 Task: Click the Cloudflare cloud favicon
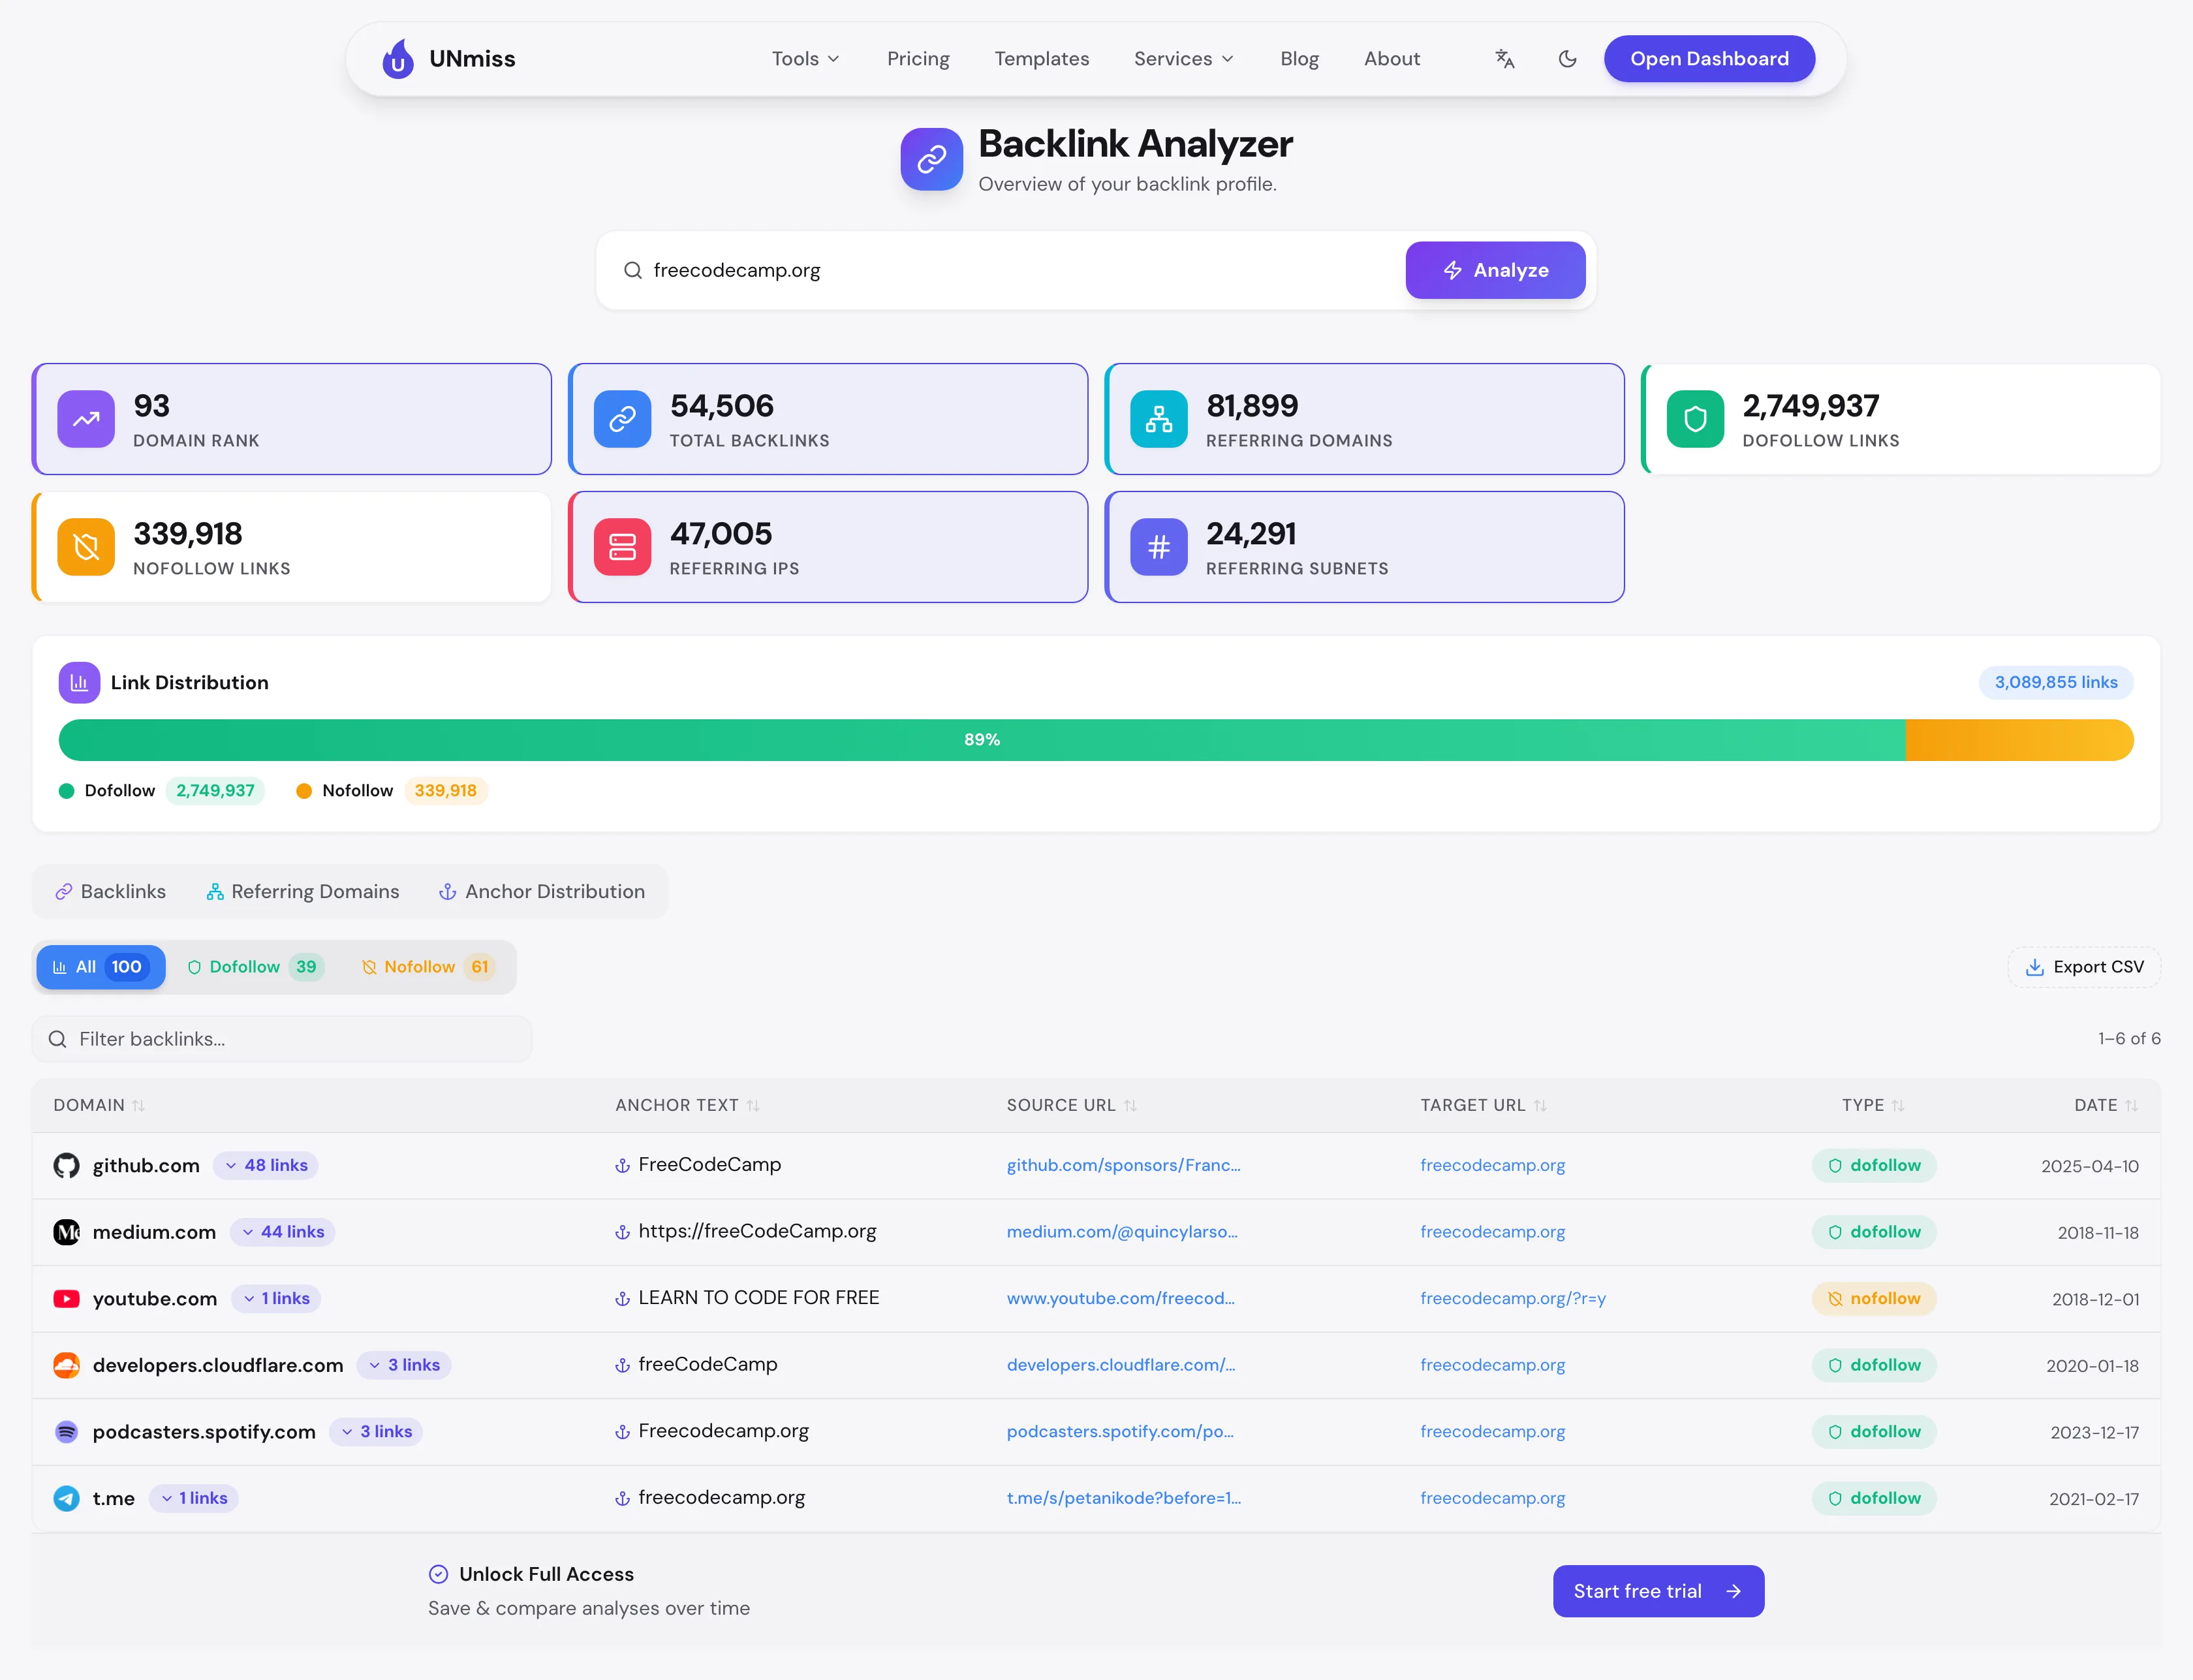[66, 1365]
